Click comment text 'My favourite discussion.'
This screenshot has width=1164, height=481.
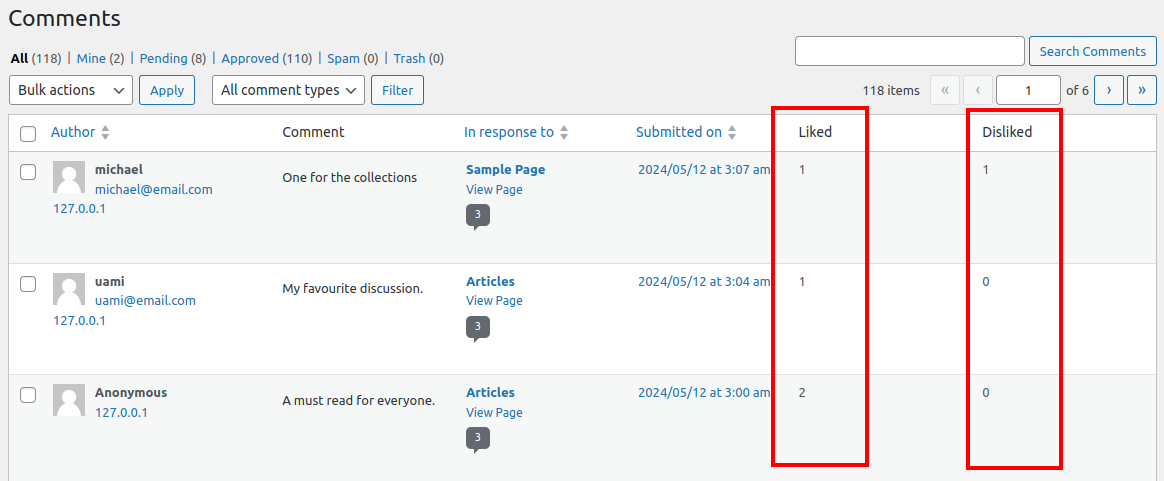(353, 289)
